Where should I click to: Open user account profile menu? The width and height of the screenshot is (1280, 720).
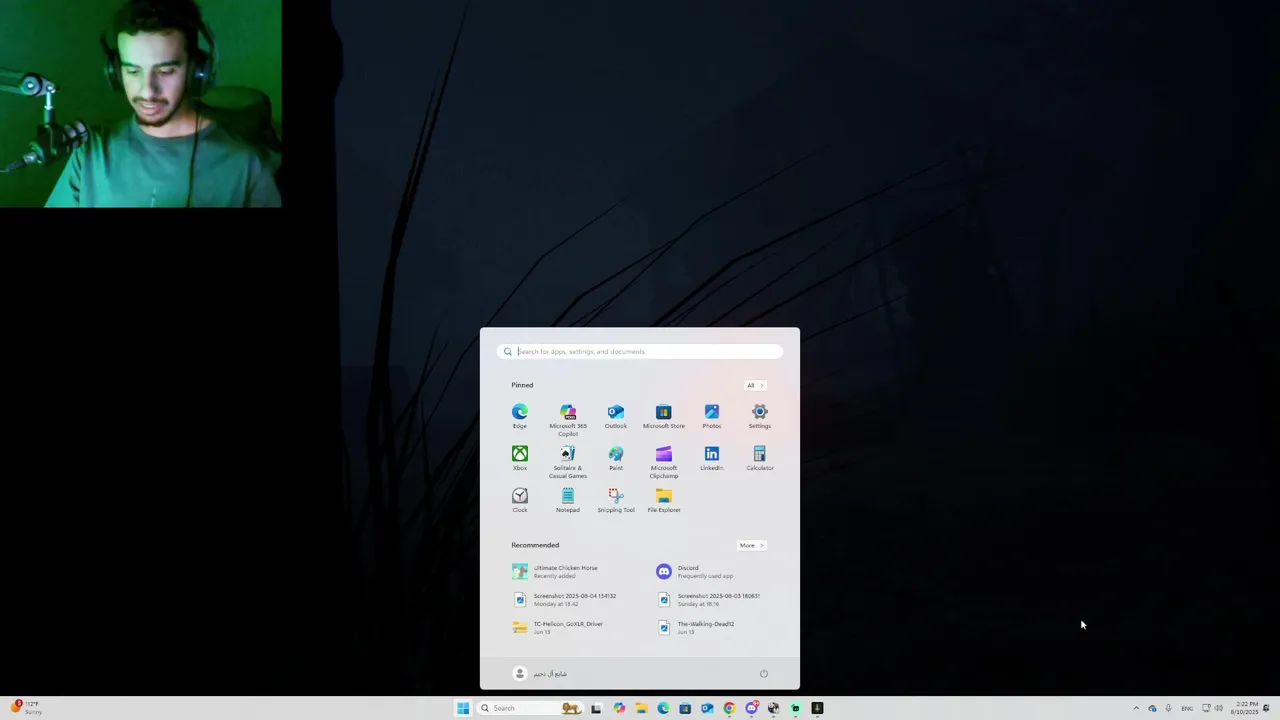pyautogui.click(x=540, y=673)
